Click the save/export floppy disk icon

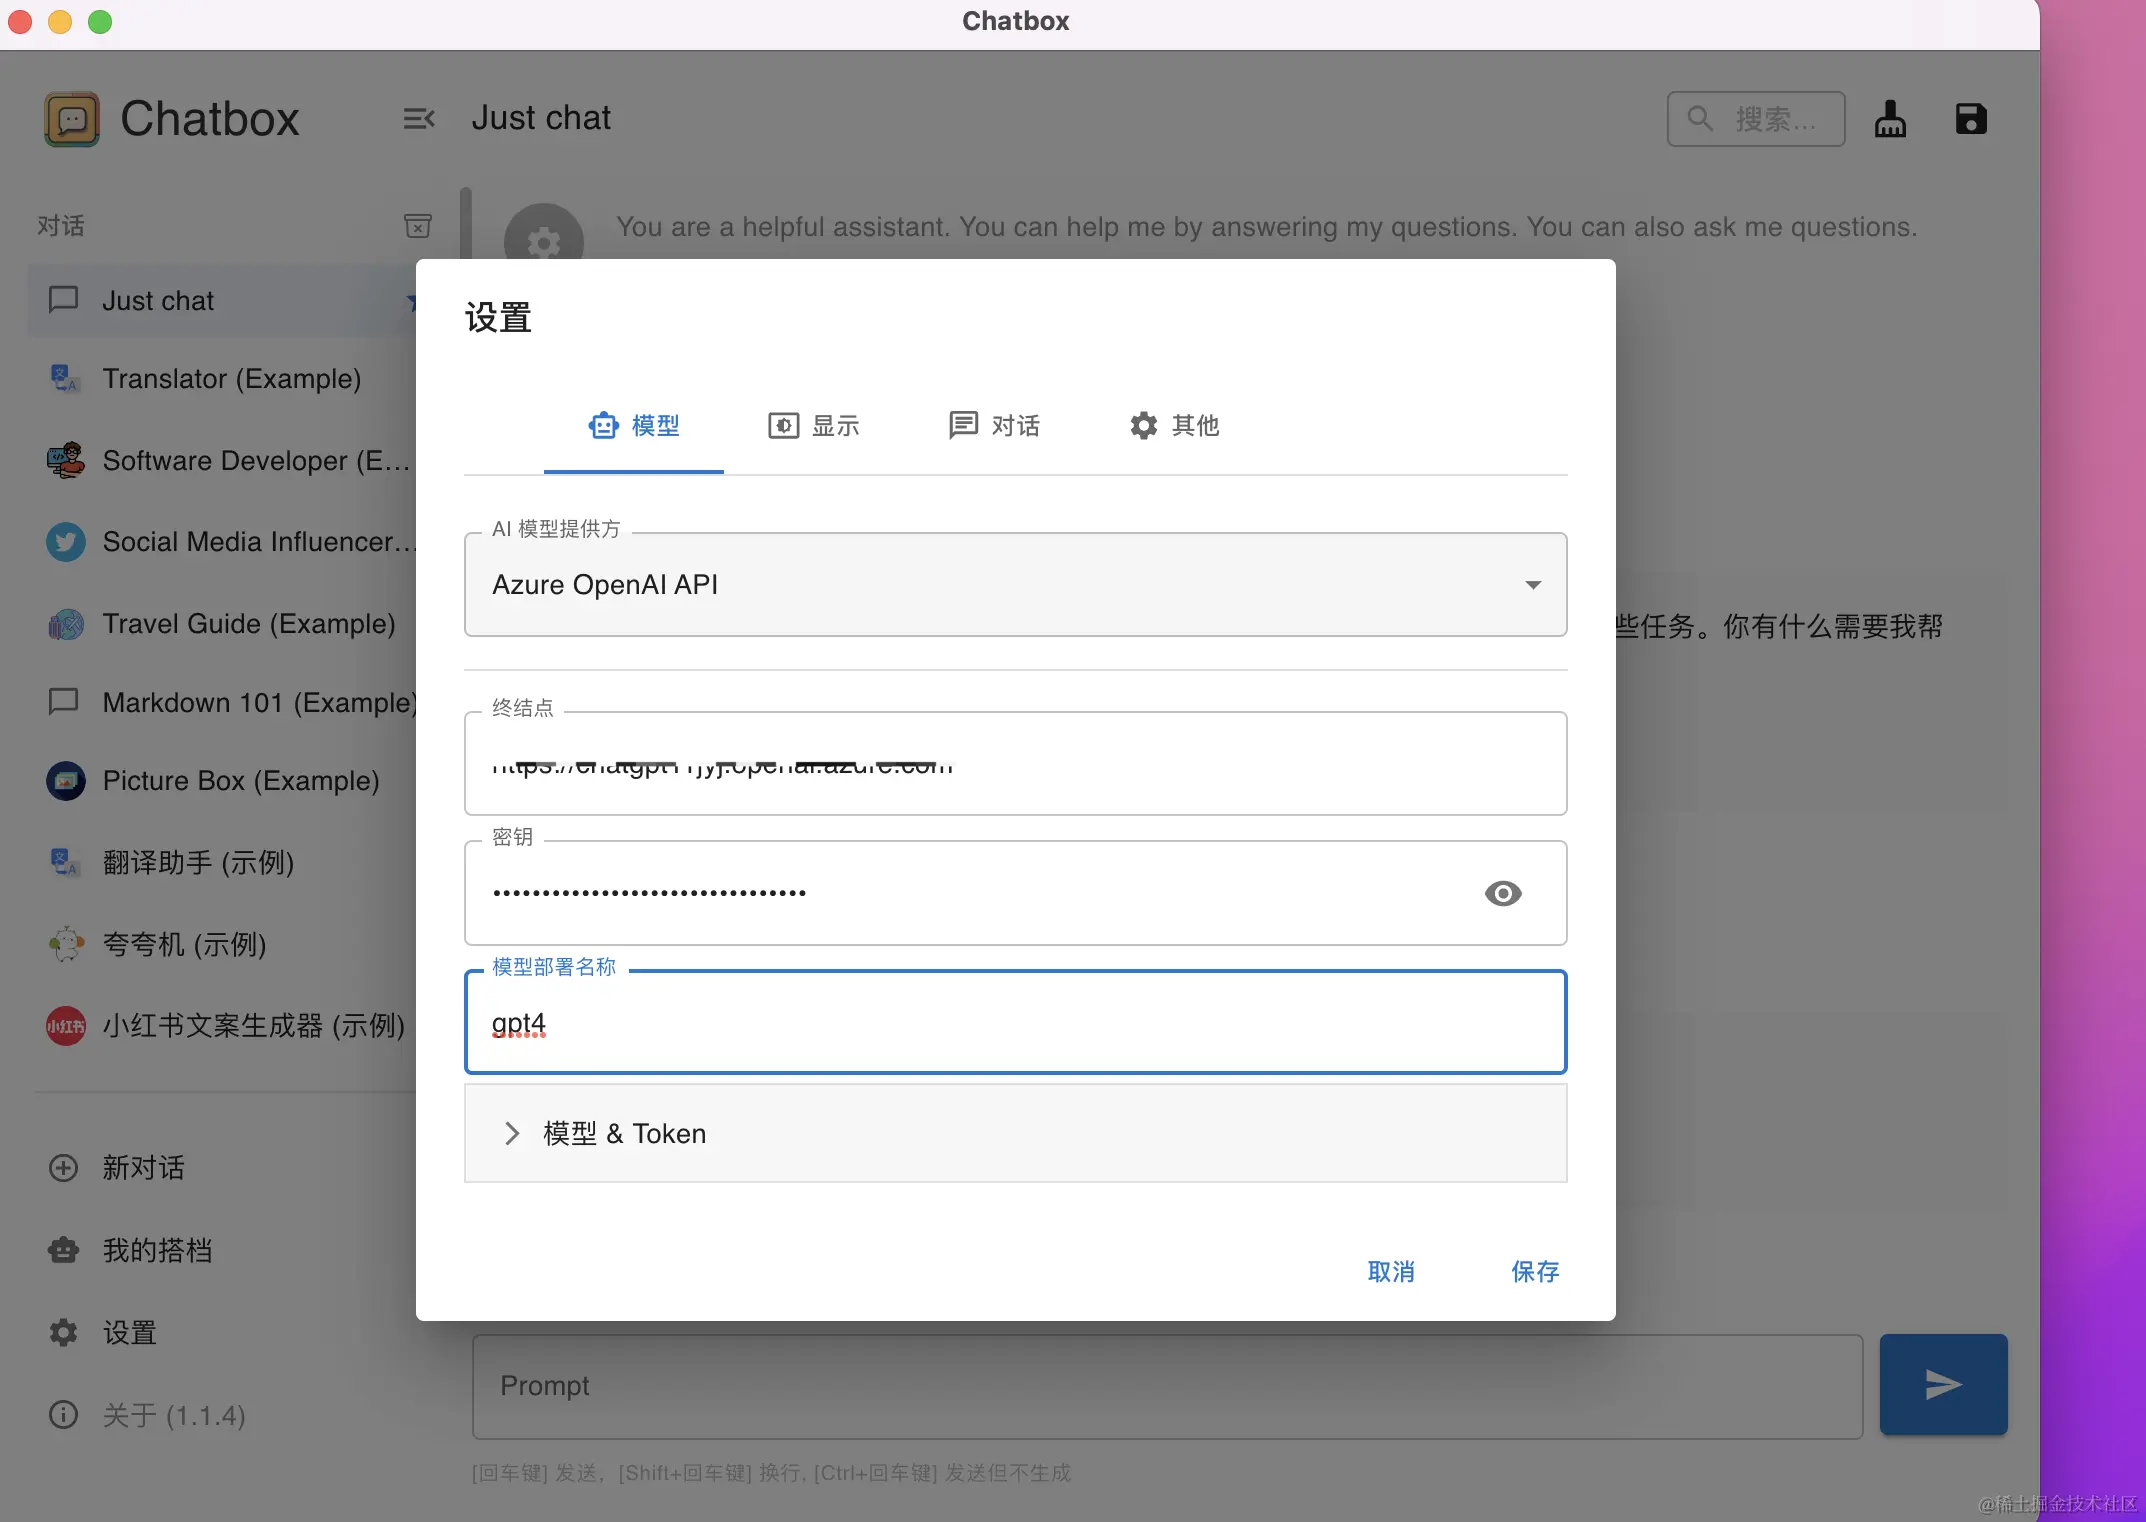[x=1970, y=119]
